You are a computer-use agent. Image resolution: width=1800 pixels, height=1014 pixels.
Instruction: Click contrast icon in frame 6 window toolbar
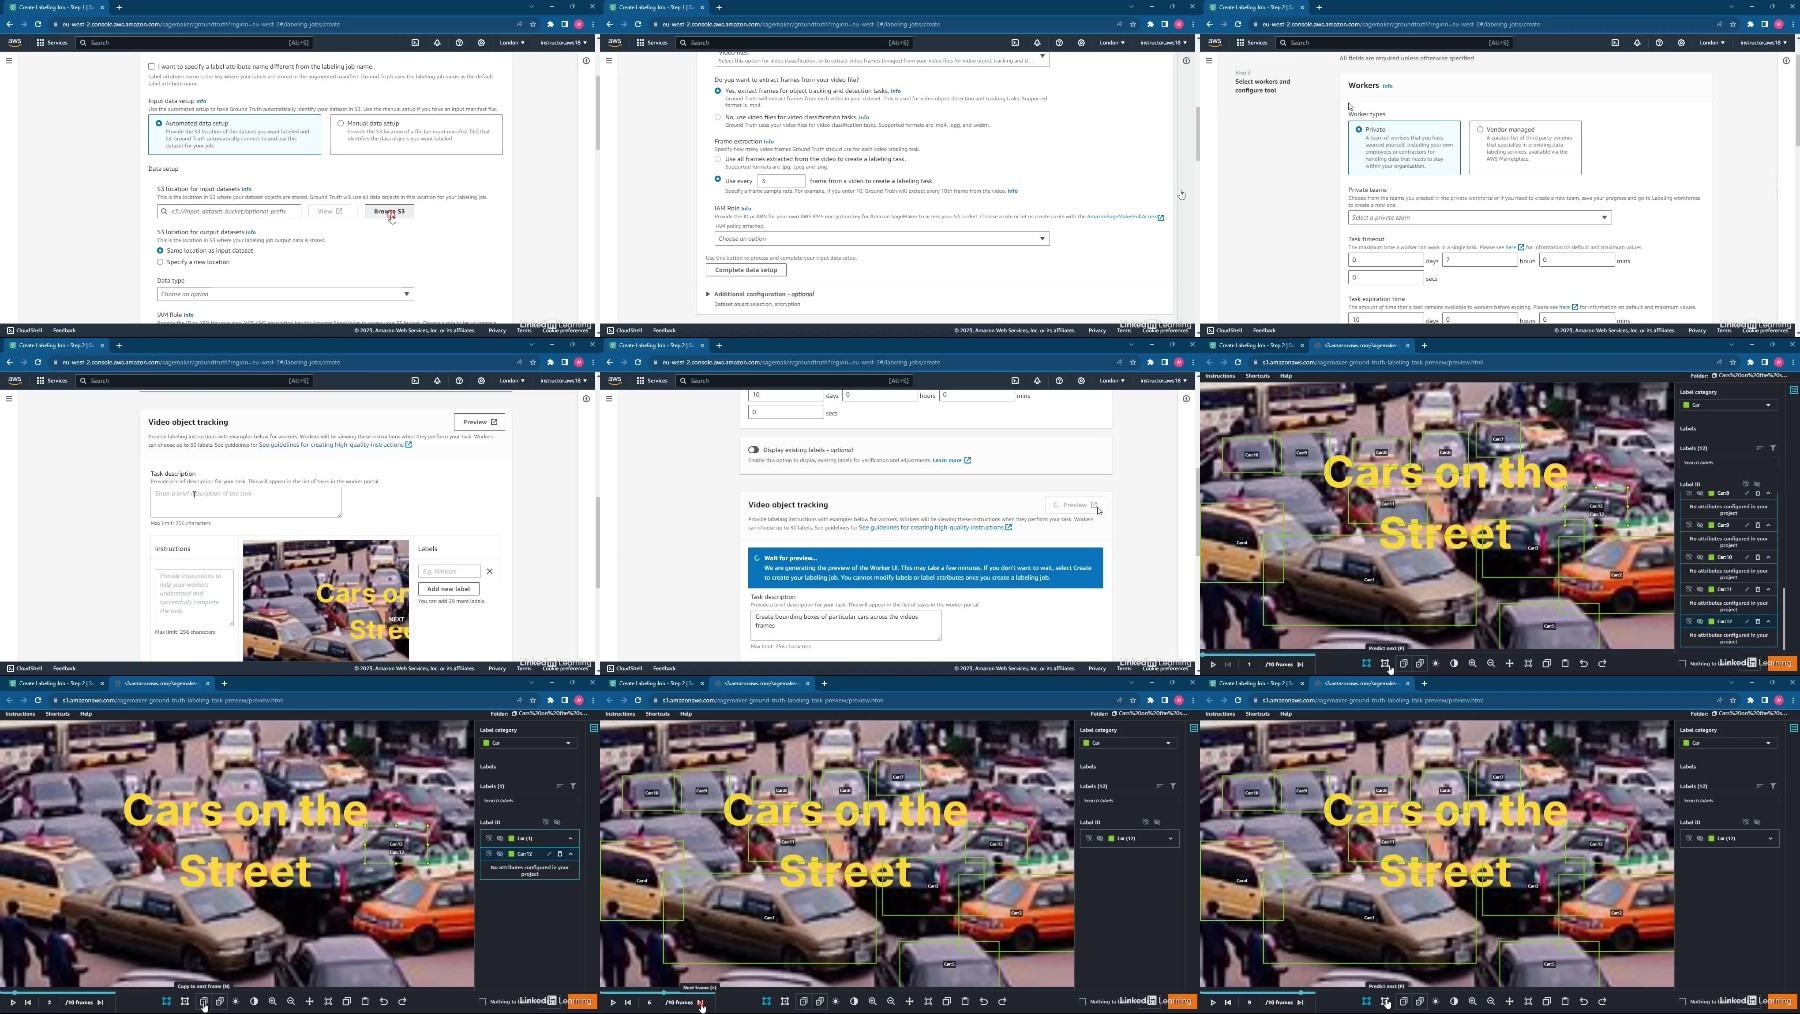tap(854, 1001)
